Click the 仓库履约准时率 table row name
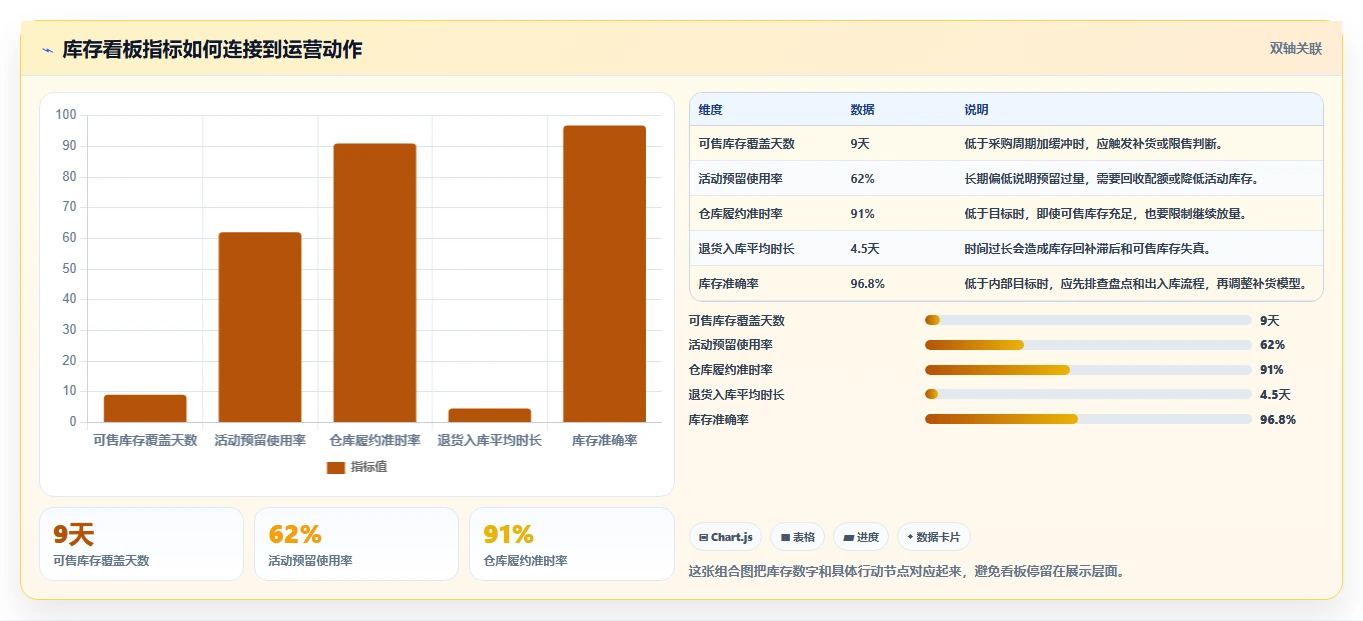 741,214
